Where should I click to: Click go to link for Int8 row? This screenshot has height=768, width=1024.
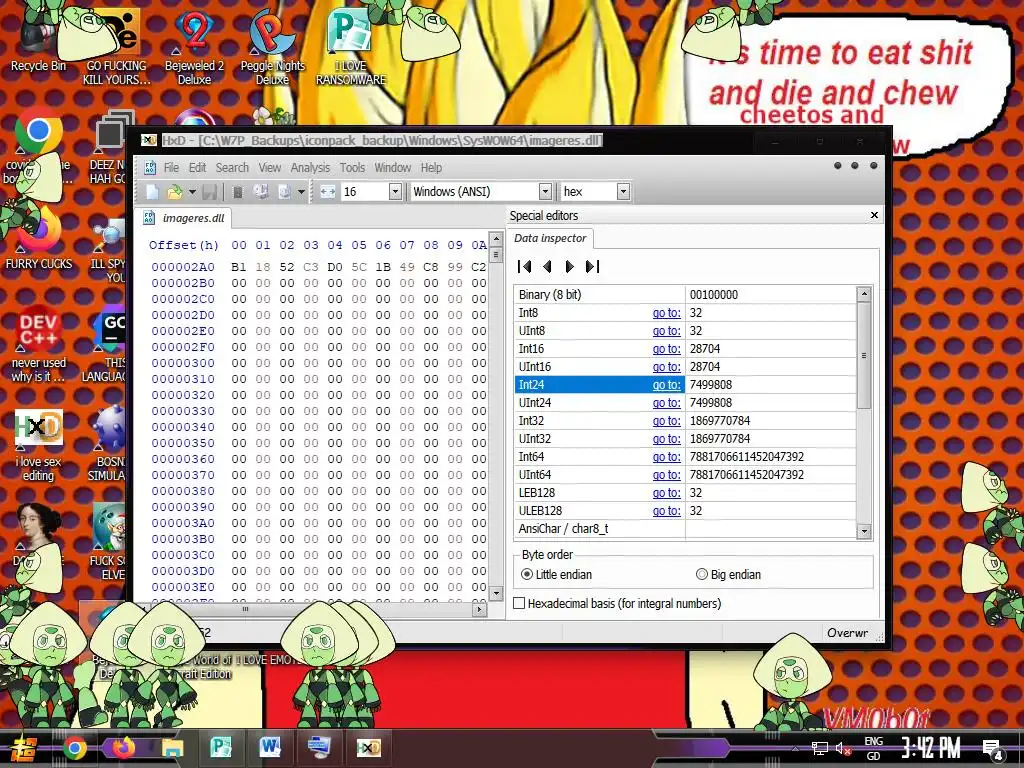click(666, 313)
